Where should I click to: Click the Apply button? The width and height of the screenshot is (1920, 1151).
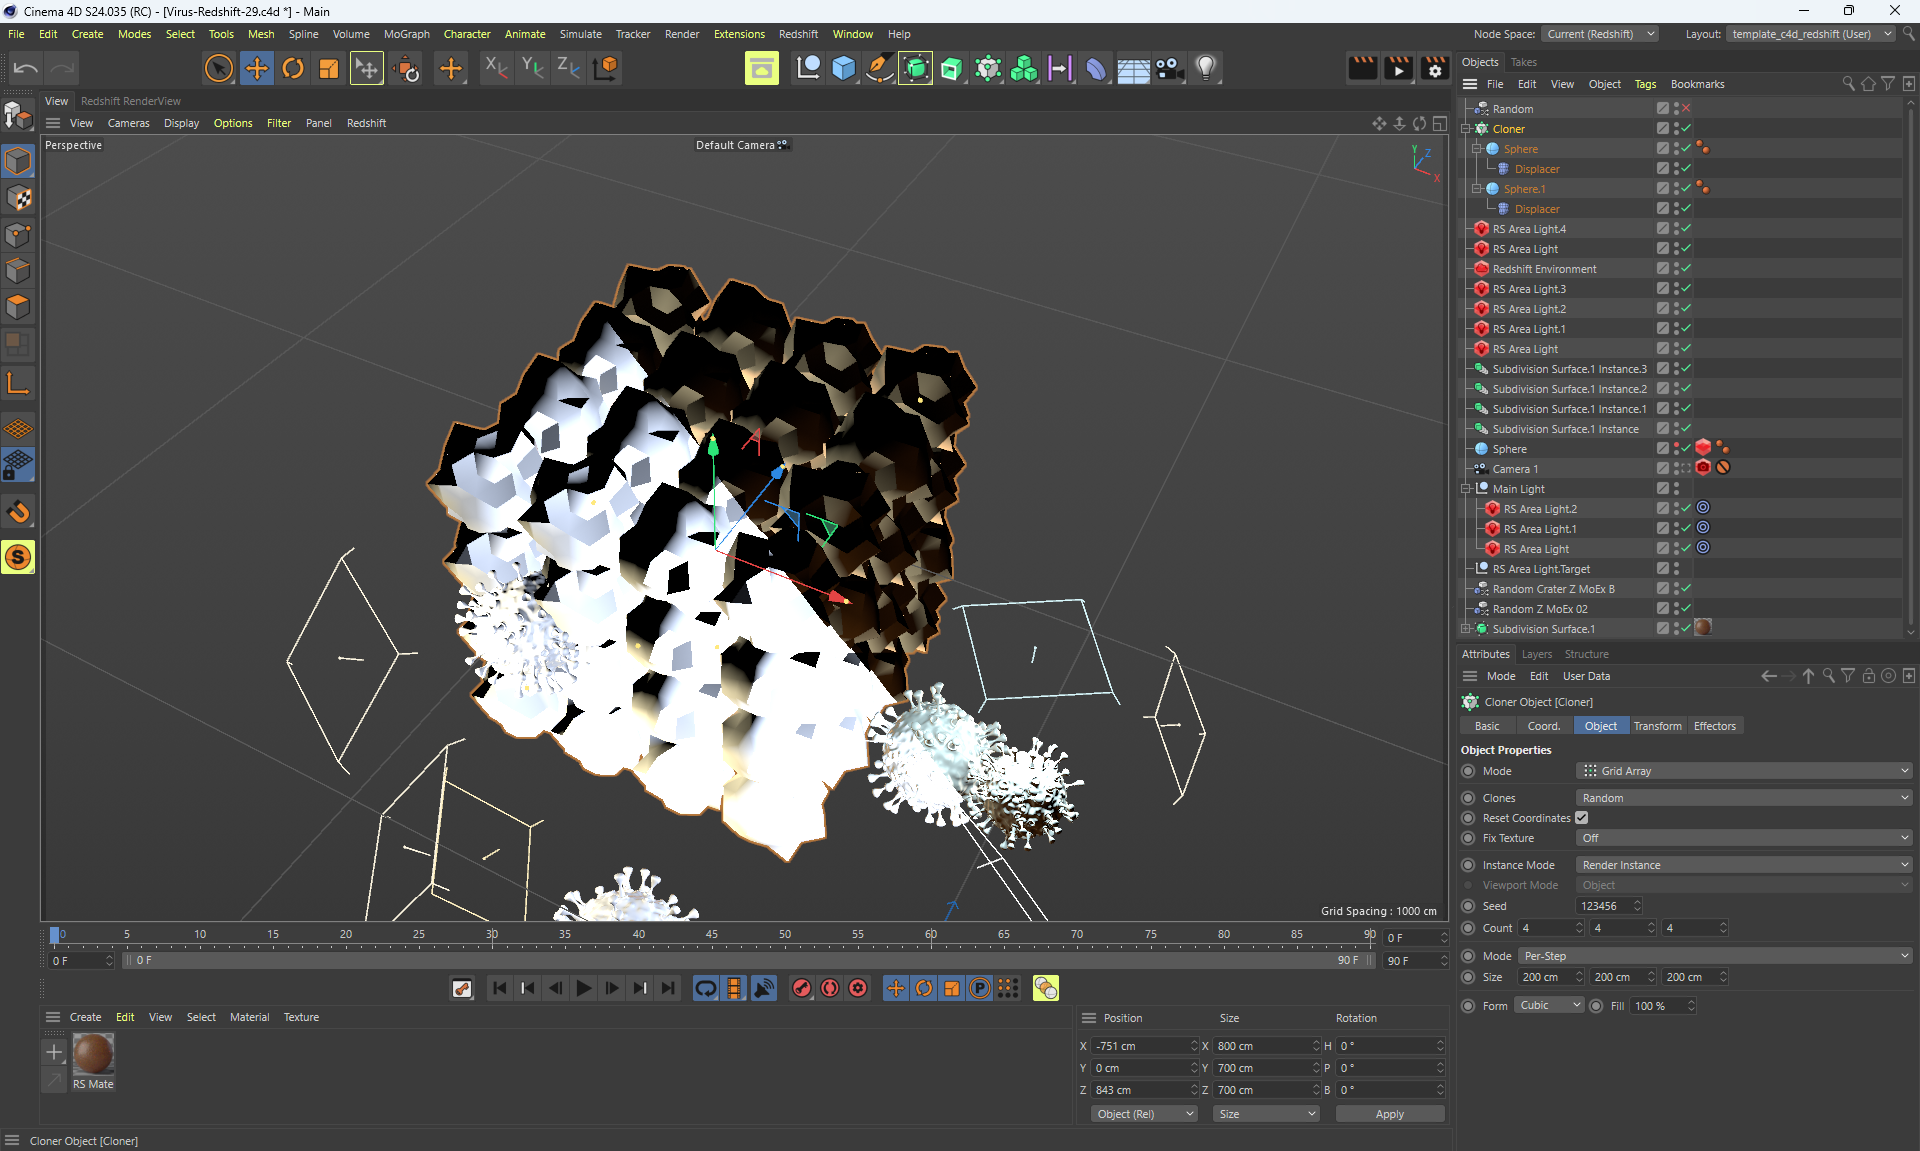click(x=1389, y=1114)
